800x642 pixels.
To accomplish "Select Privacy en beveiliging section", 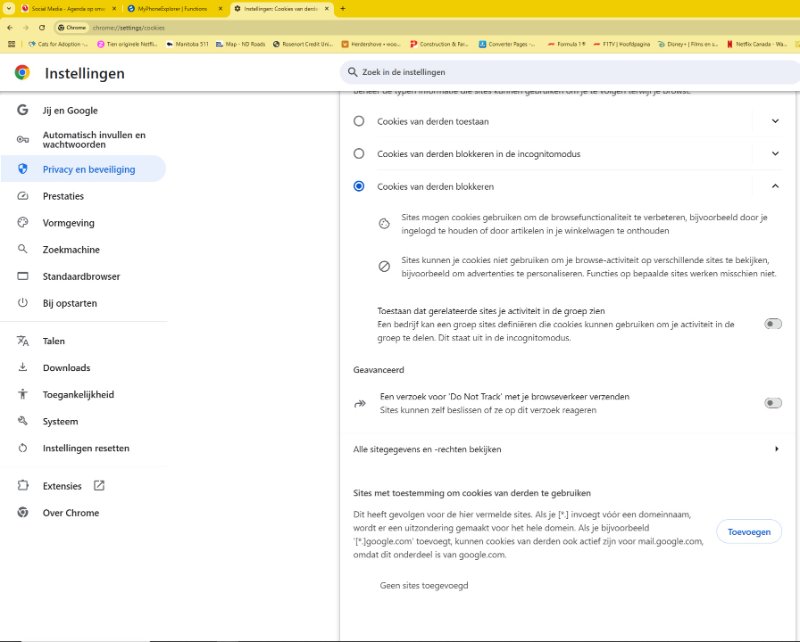I will (83, 169).
